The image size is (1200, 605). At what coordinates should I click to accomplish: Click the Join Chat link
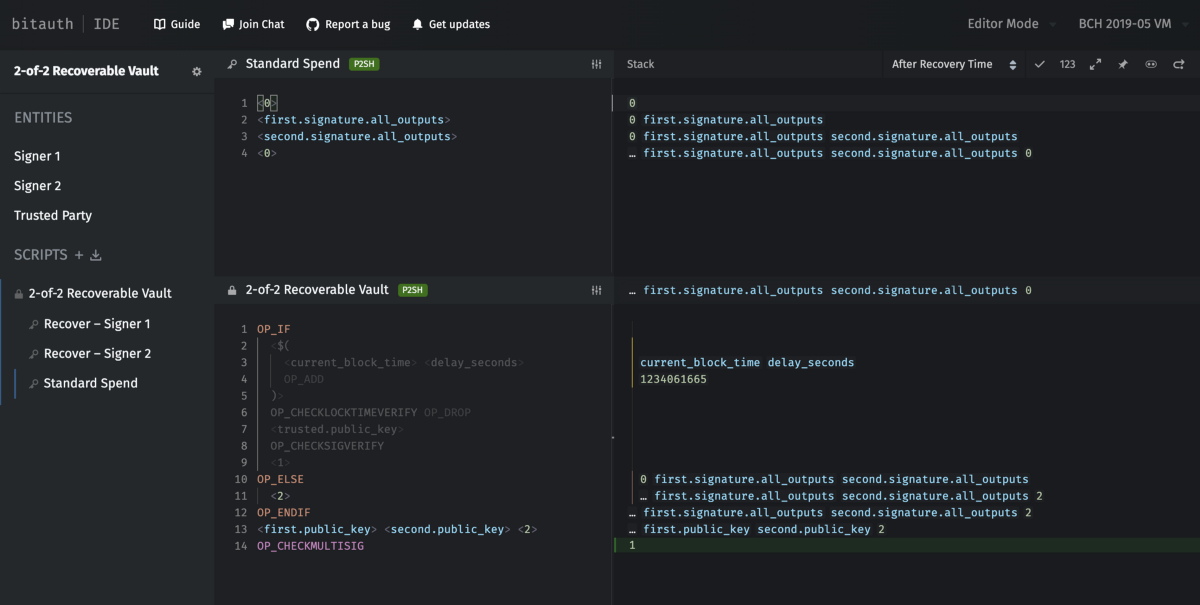(253, 24)
